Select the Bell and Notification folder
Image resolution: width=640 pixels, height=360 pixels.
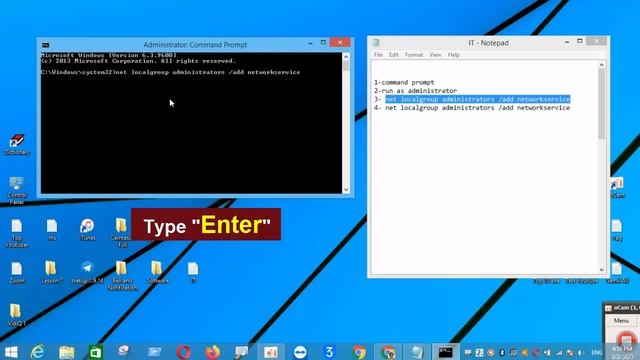click(122, 276)
